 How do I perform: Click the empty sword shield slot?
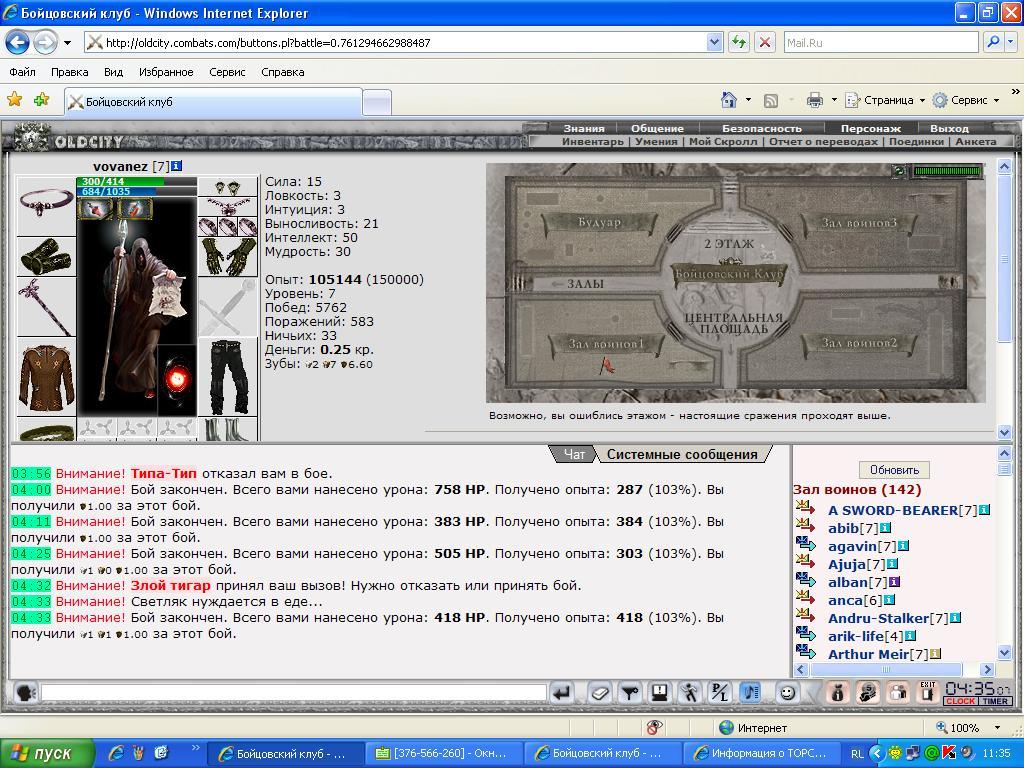228,307
